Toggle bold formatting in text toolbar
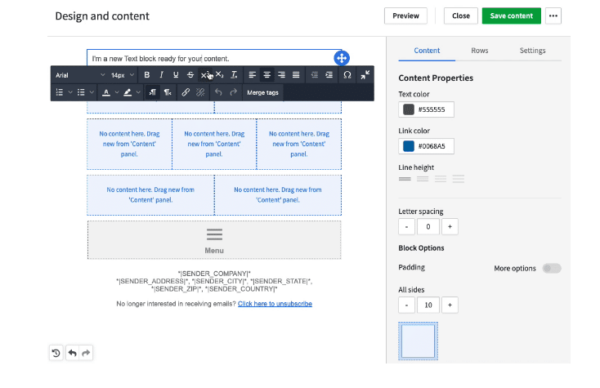Viewport: 600px width, 388px height. pos(147,75)
